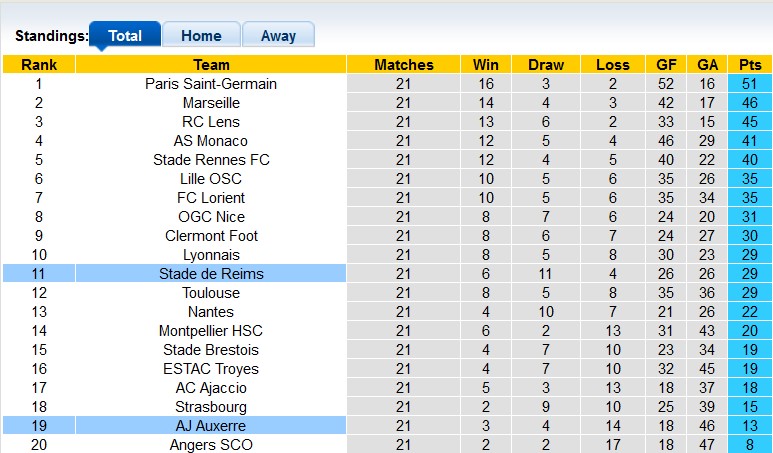773x453 pixels.
Task: Click the Win column header
Action: 487,65
